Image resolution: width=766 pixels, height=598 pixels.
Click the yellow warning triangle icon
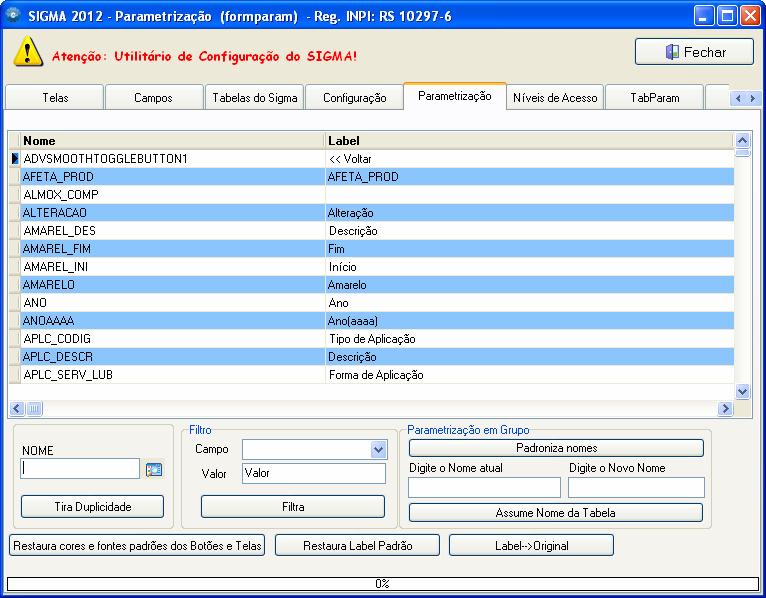pos(28,51)
